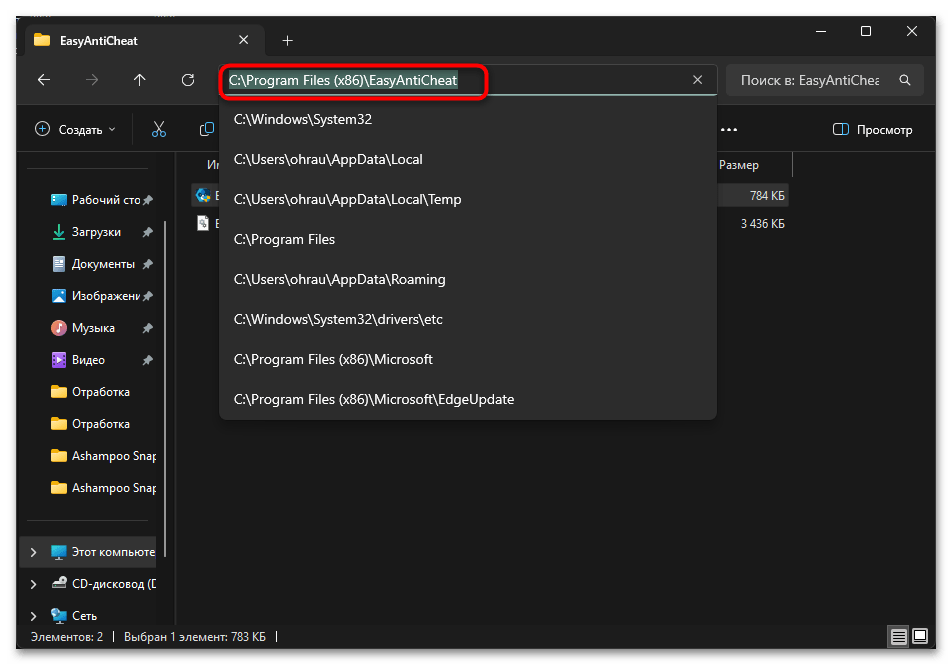The width and height of the screenshot is (952, 665).
Task: Expand the Этот компьютер tree node
Action: (x=34, y=552)
